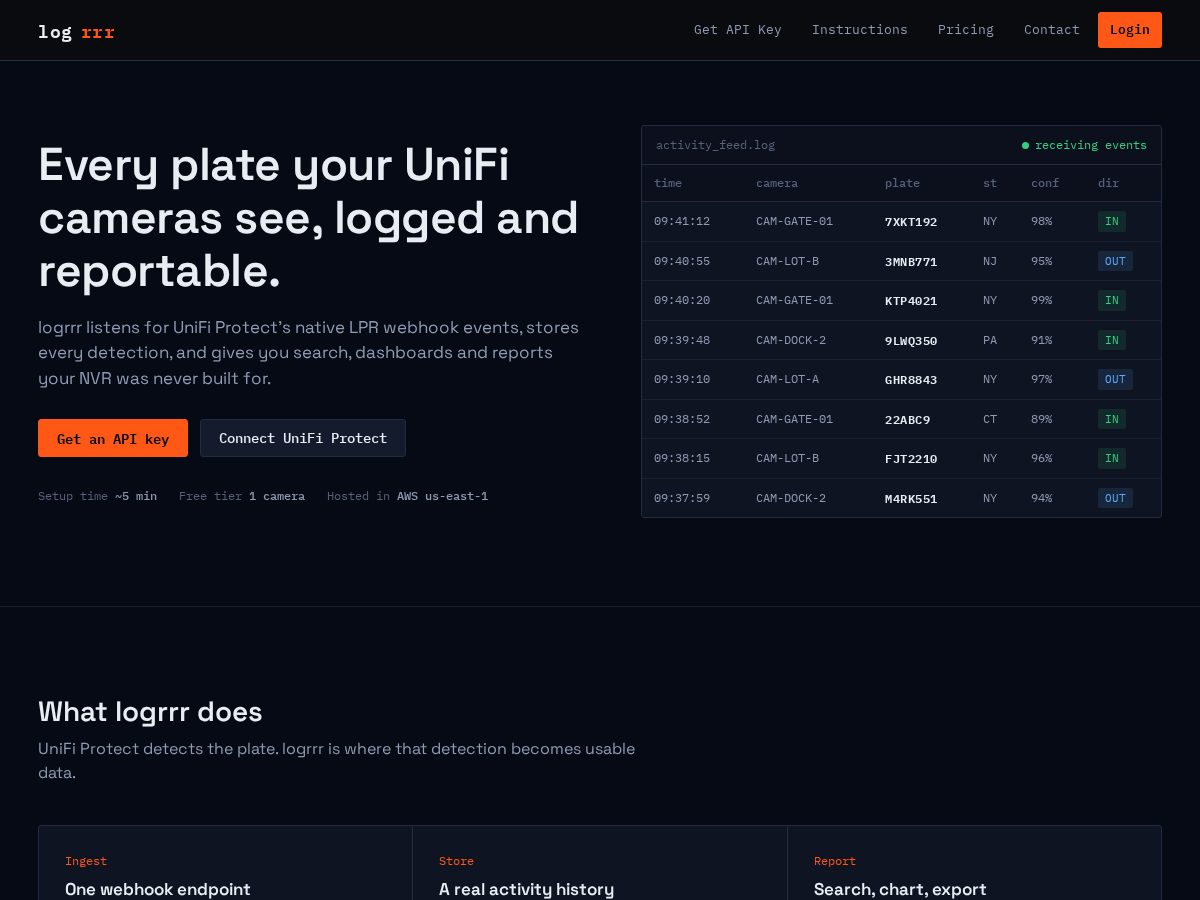Click timestamp 09:41:12
The height and width of the screenshot is (900, 1200).
tap(682, 221)
